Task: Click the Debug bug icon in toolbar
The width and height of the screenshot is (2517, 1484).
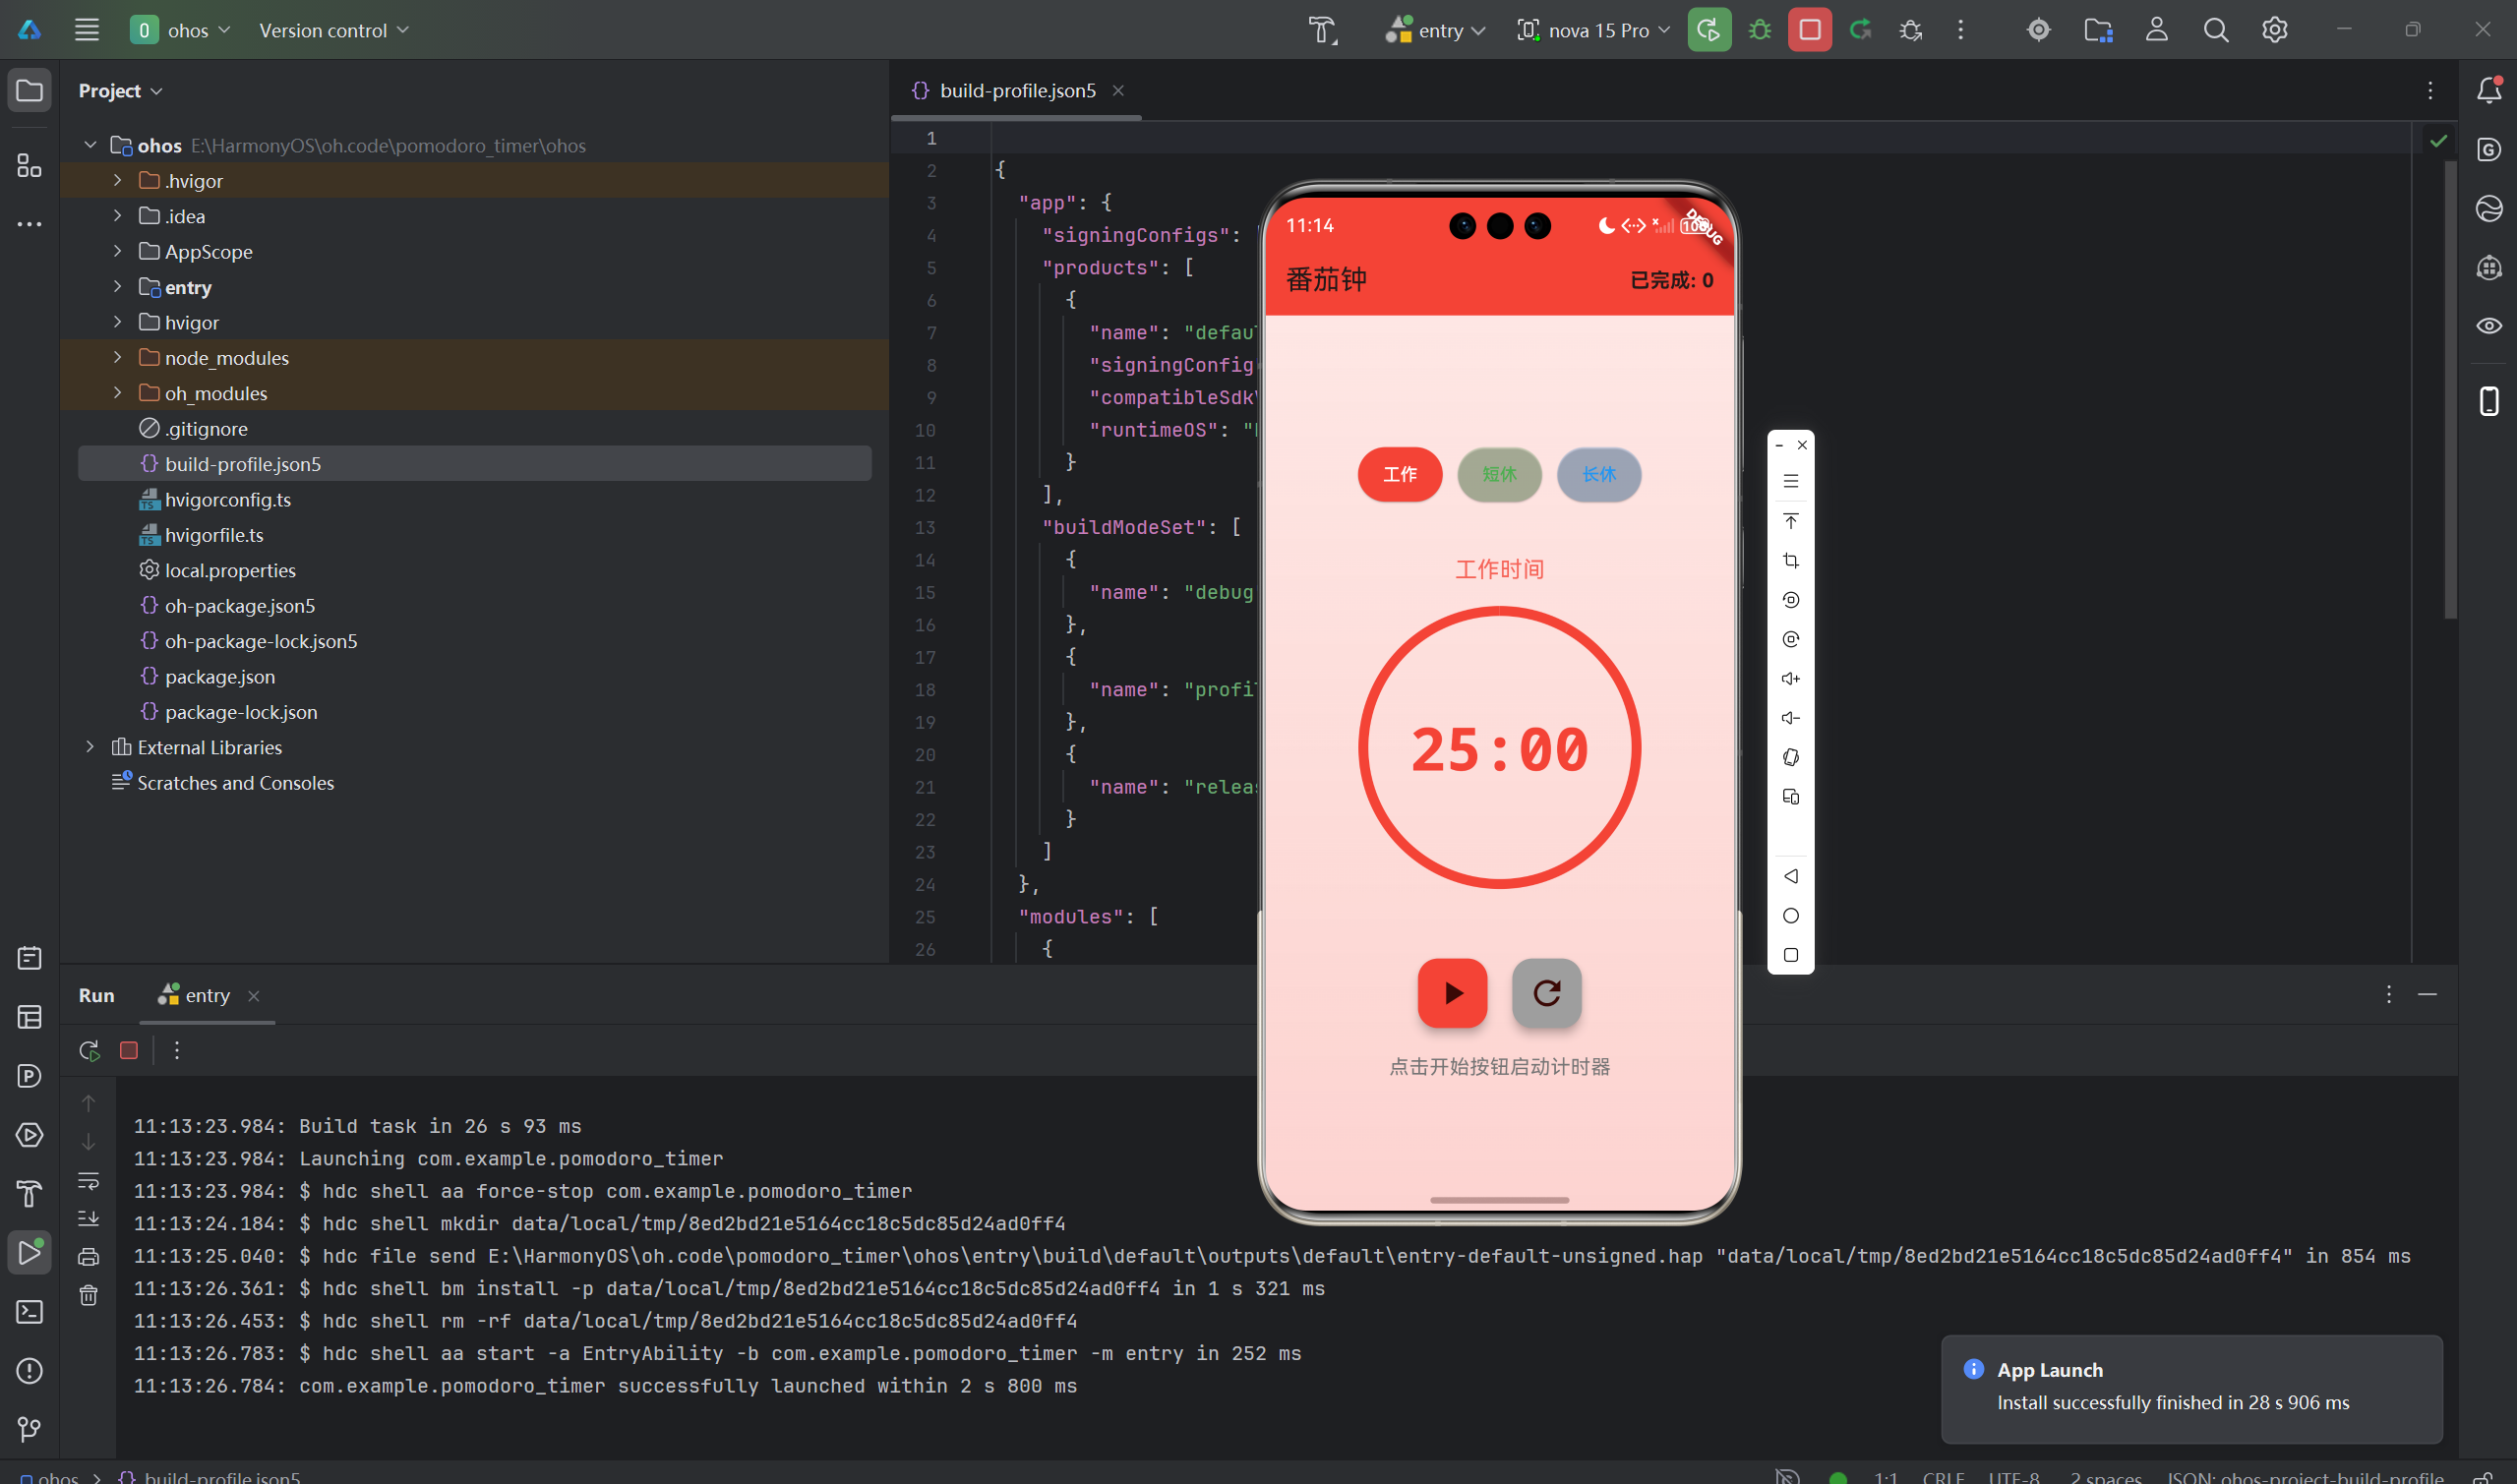Action: pos(1759,30)
